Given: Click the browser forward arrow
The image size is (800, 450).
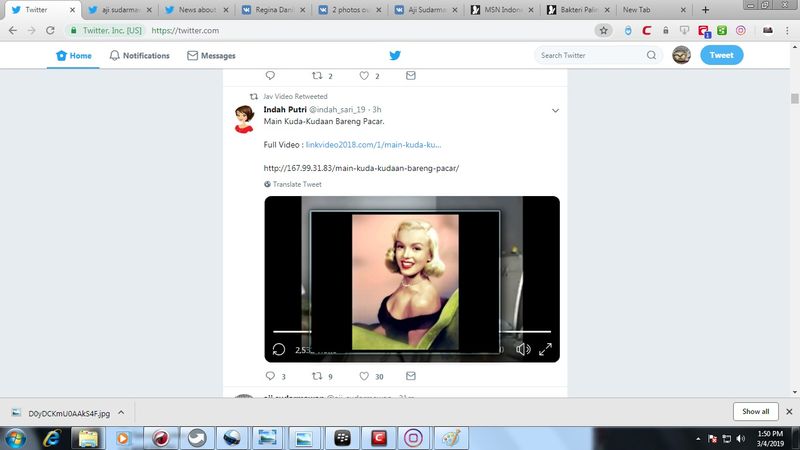Looking at the screenshot, I should click(x=32, y=31).
